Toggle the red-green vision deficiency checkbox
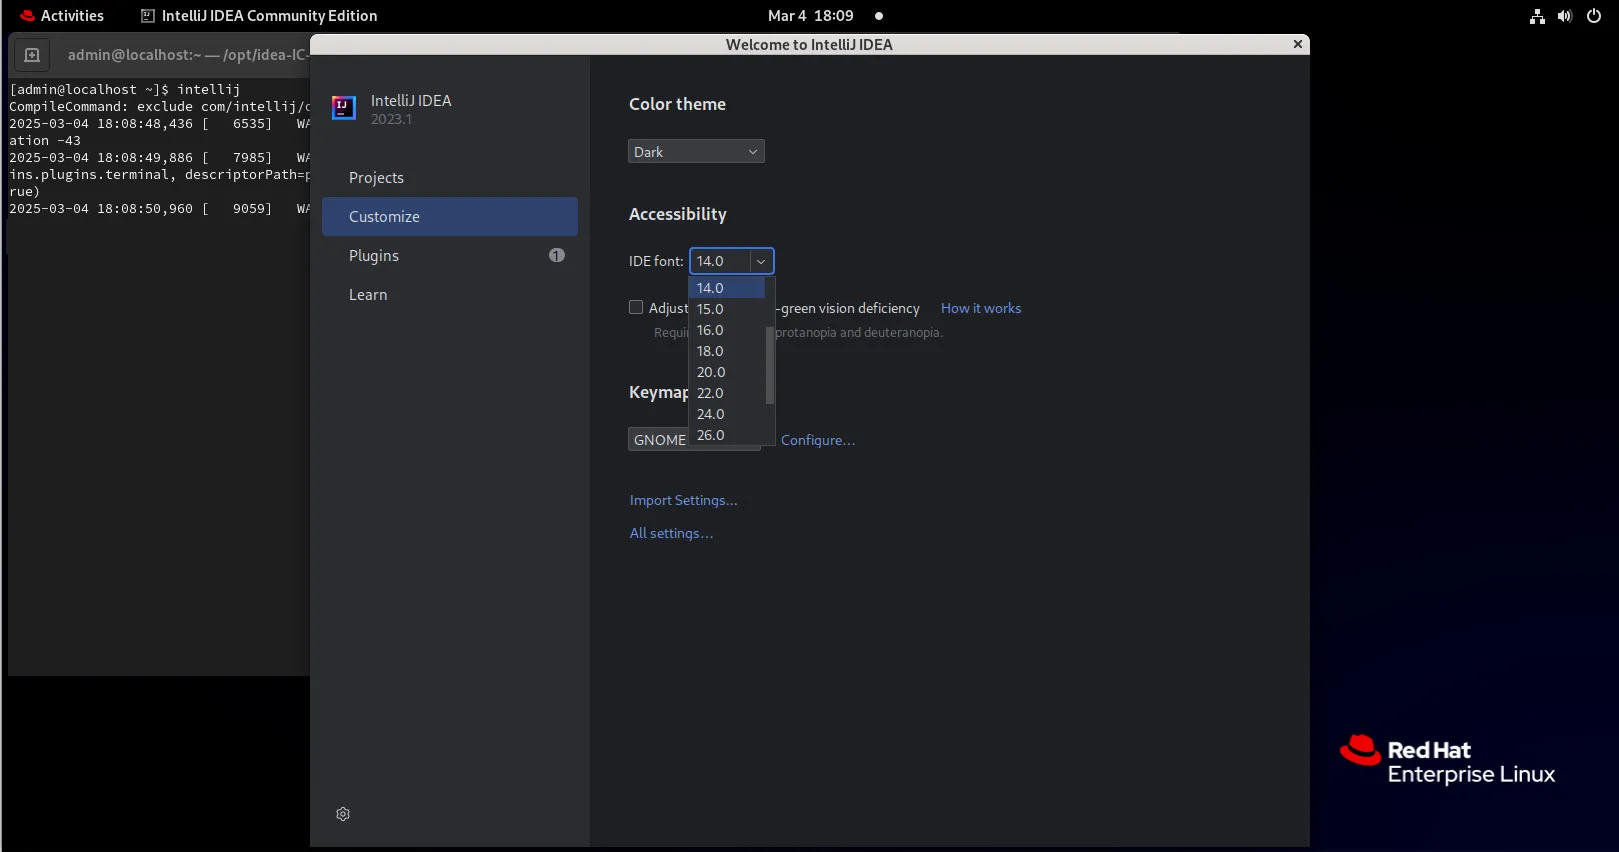Image resolution: width=1619 pixels, height=852 pixels. point(636,307)
